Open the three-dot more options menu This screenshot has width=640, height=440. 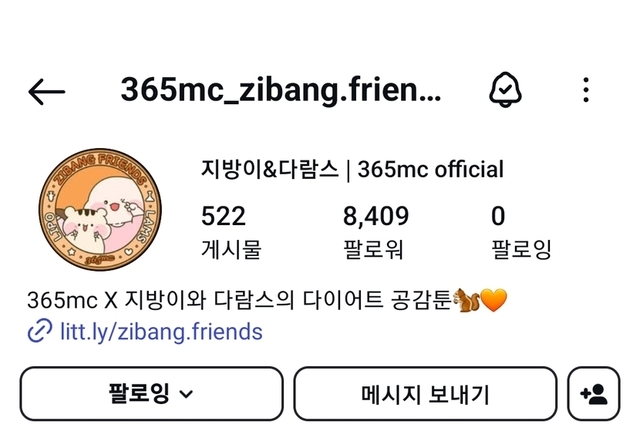point(586,90)
